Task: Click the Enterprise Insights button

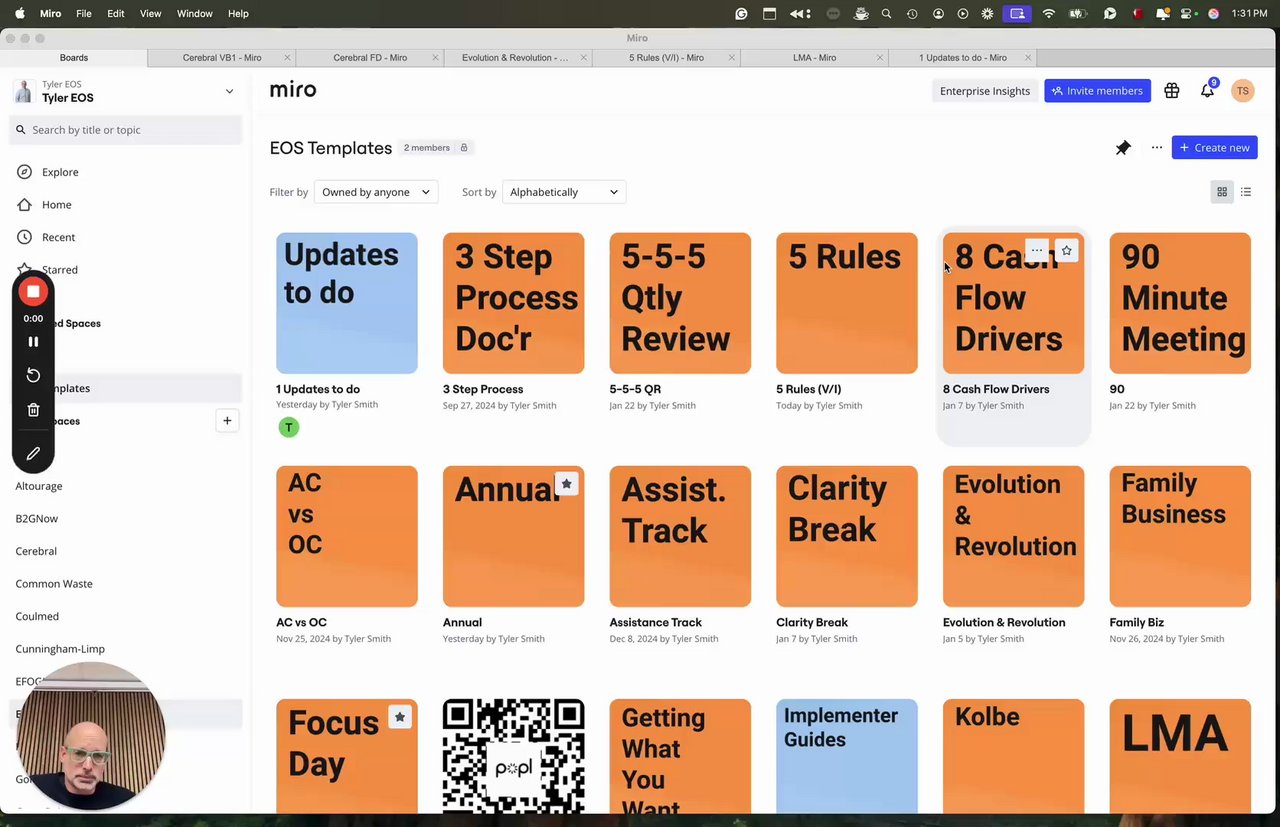Action: click(985, 91)
